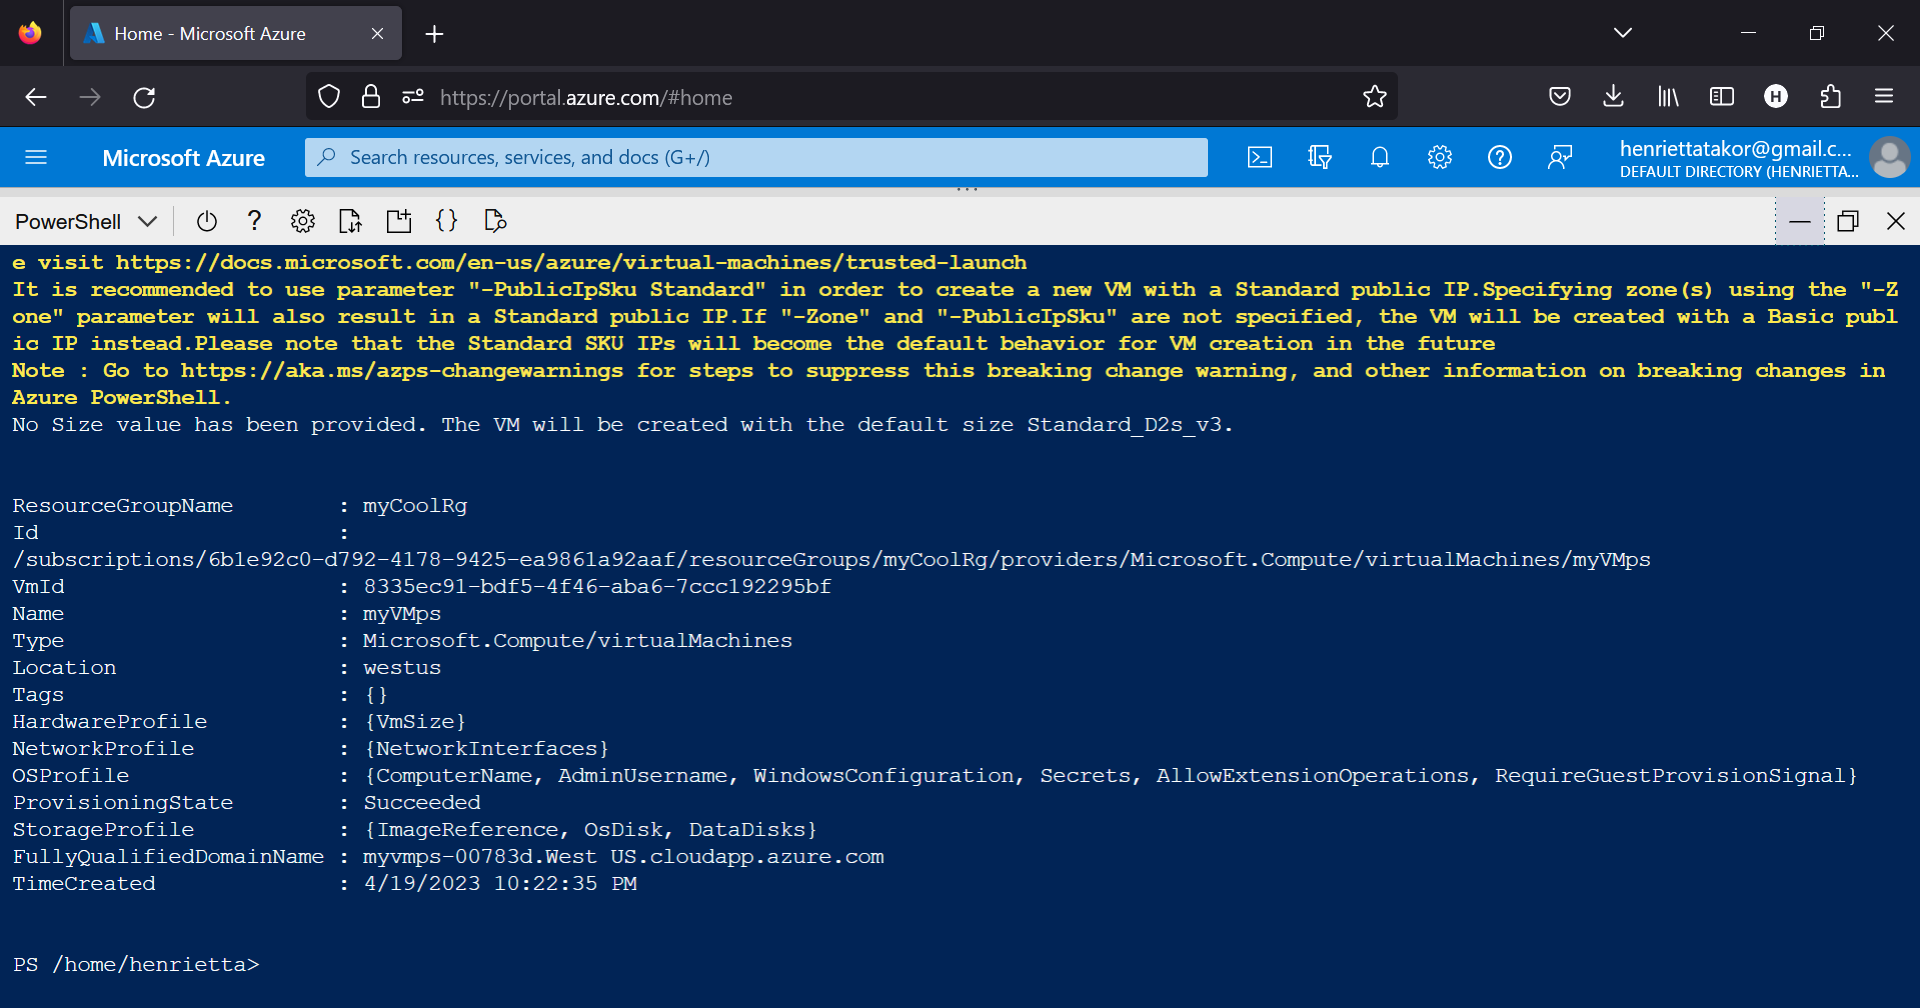Click ResourceGroupName value myCoolRg
The image size is (1920, 1008).
point(415,506)
